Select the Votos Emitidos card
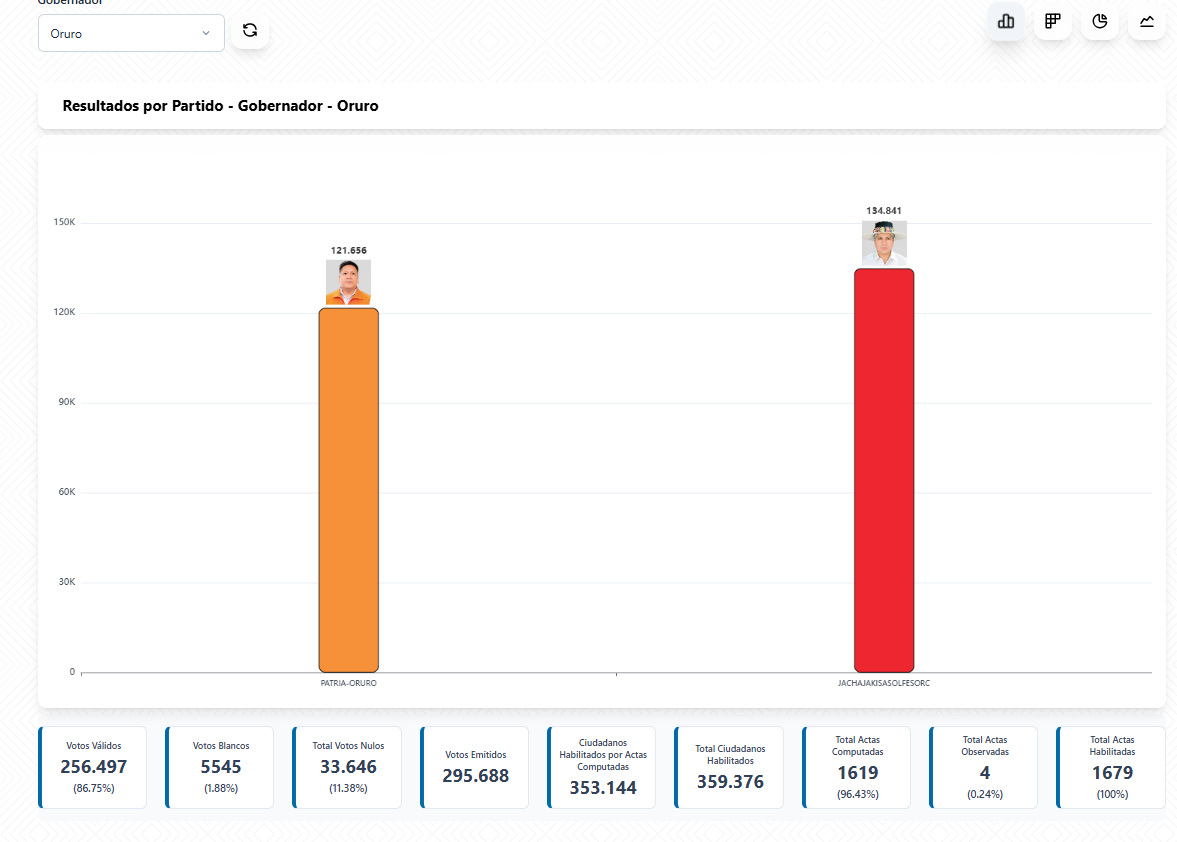Viewport: 1177px width, 842px height. point(475,767)
